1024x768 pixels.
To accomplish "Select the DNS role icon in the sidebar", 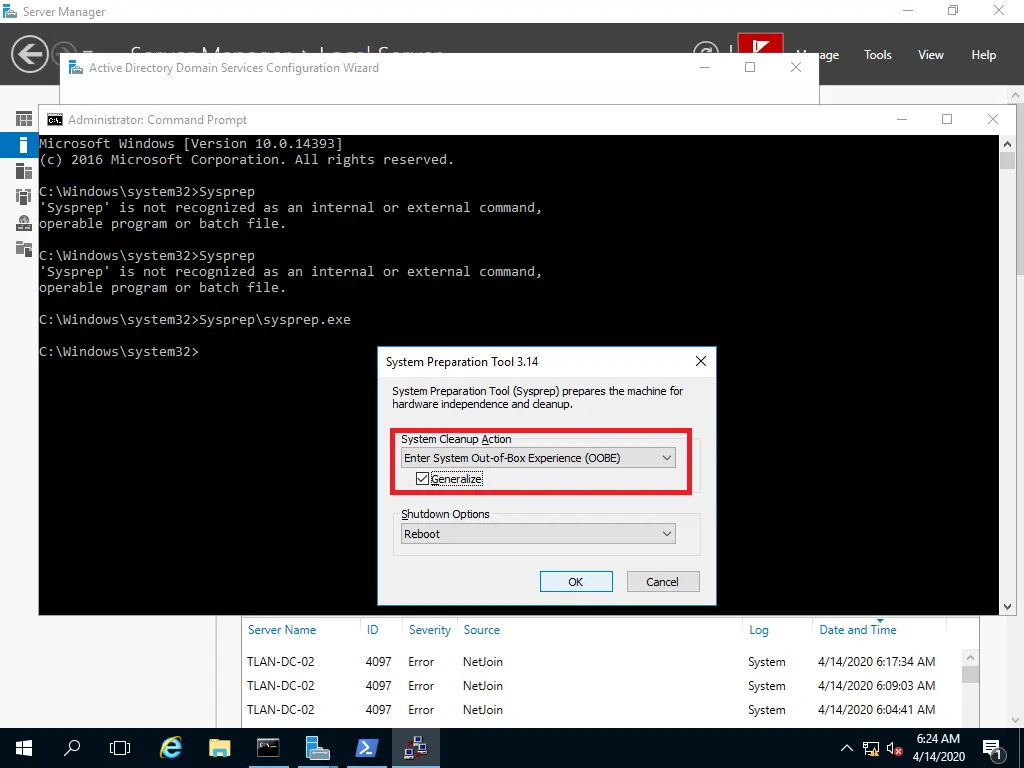I will [24, 223].
